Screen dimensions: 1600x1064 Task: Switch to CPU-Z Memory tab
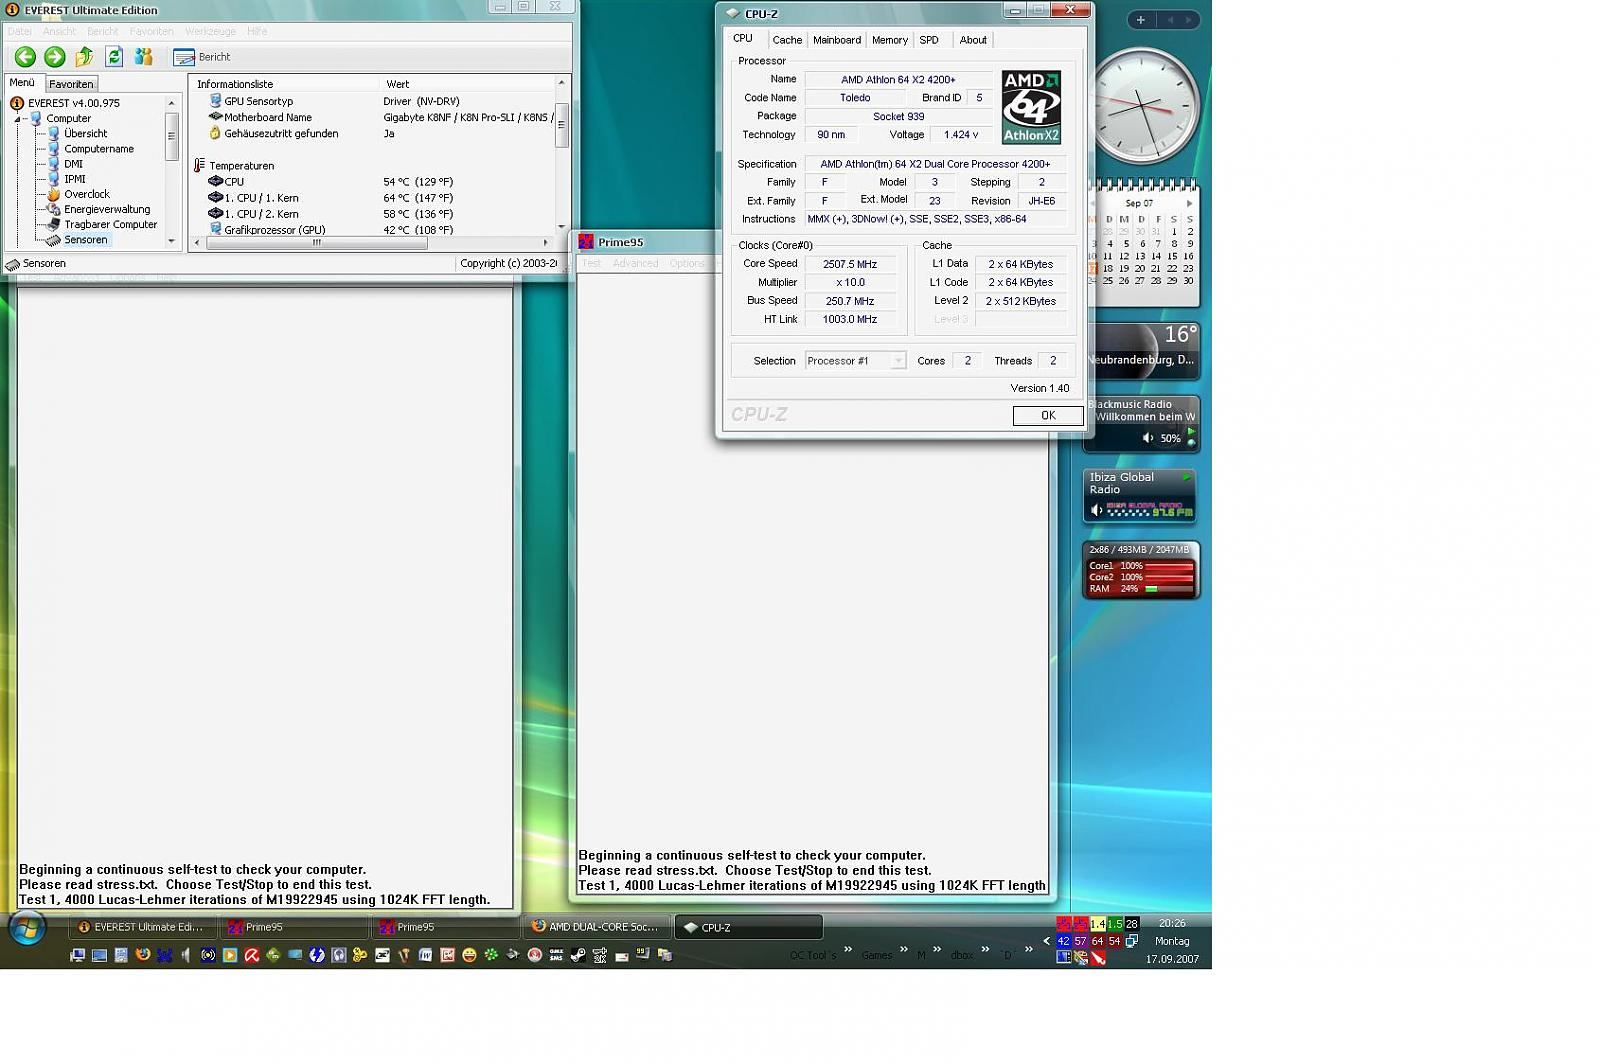click(890, 40)
